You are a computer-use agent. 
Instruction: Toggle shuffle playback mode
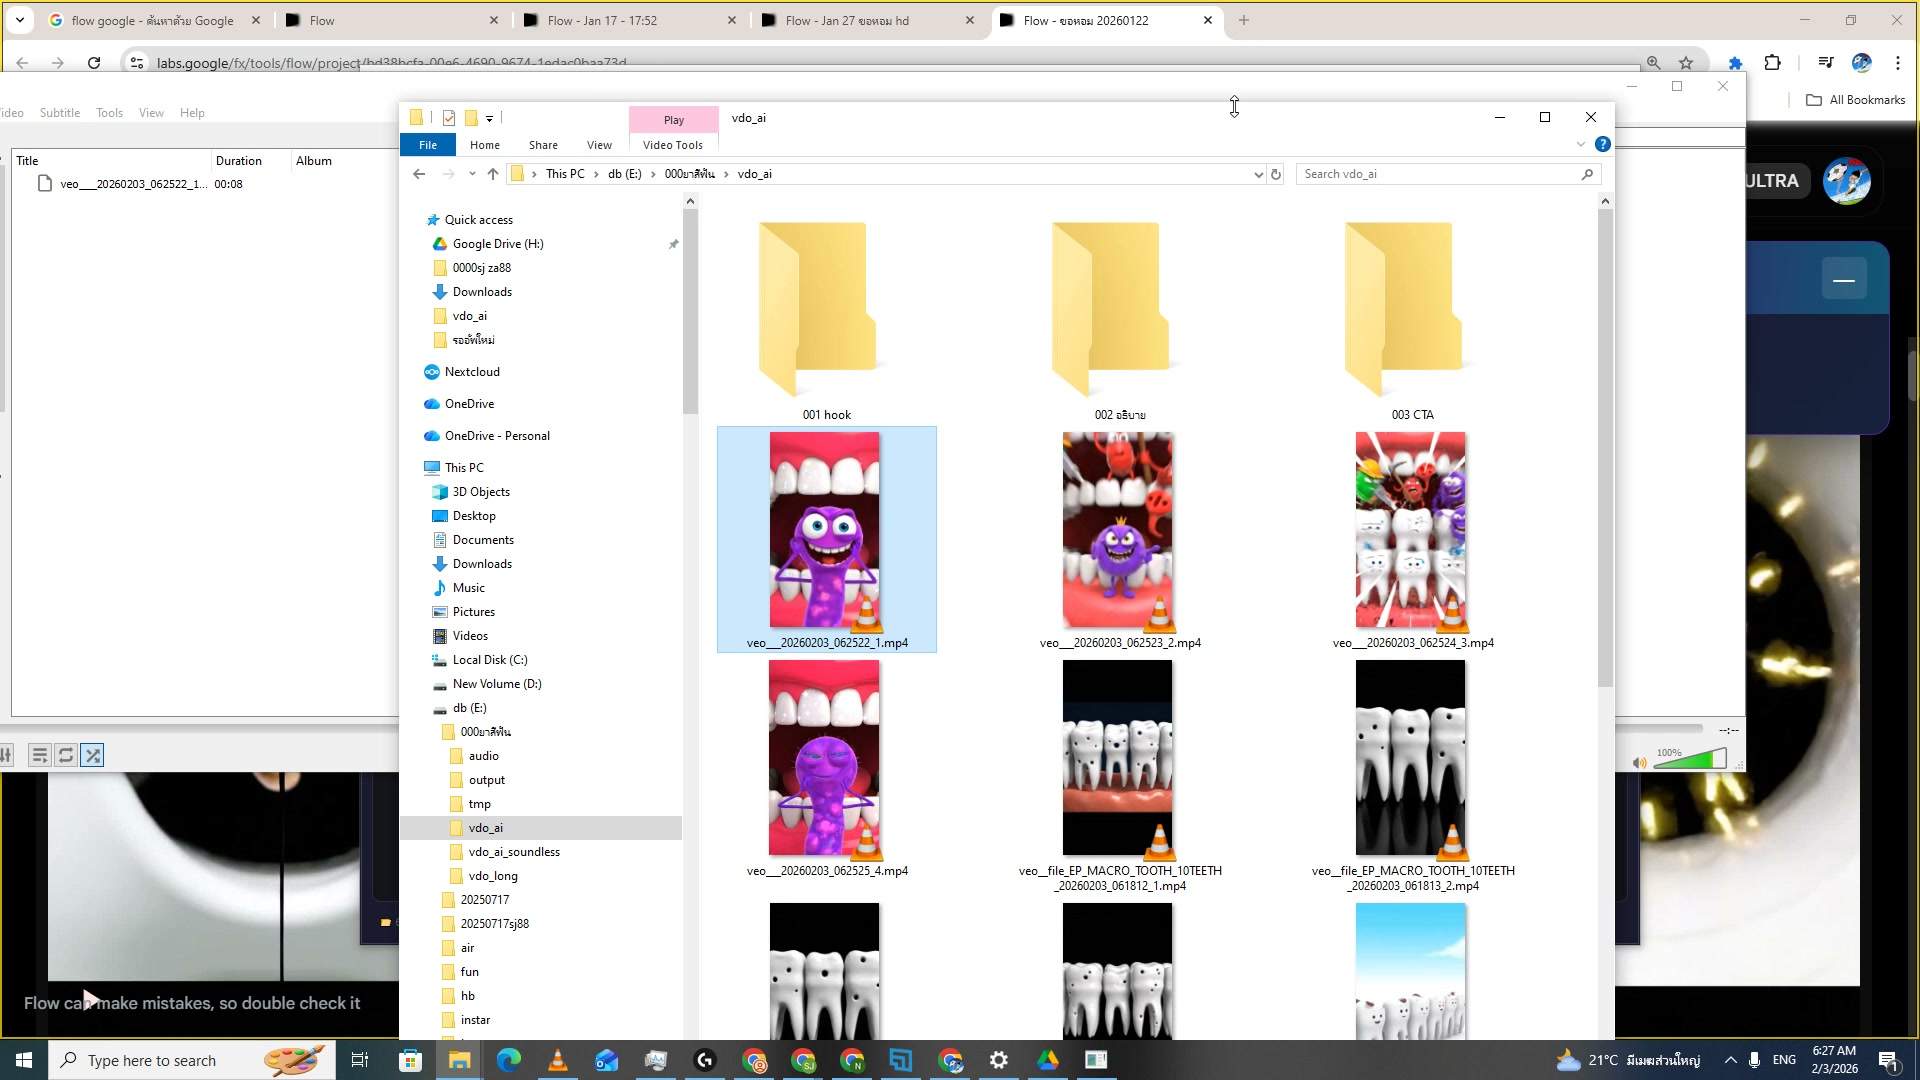[x=92, y=755]
